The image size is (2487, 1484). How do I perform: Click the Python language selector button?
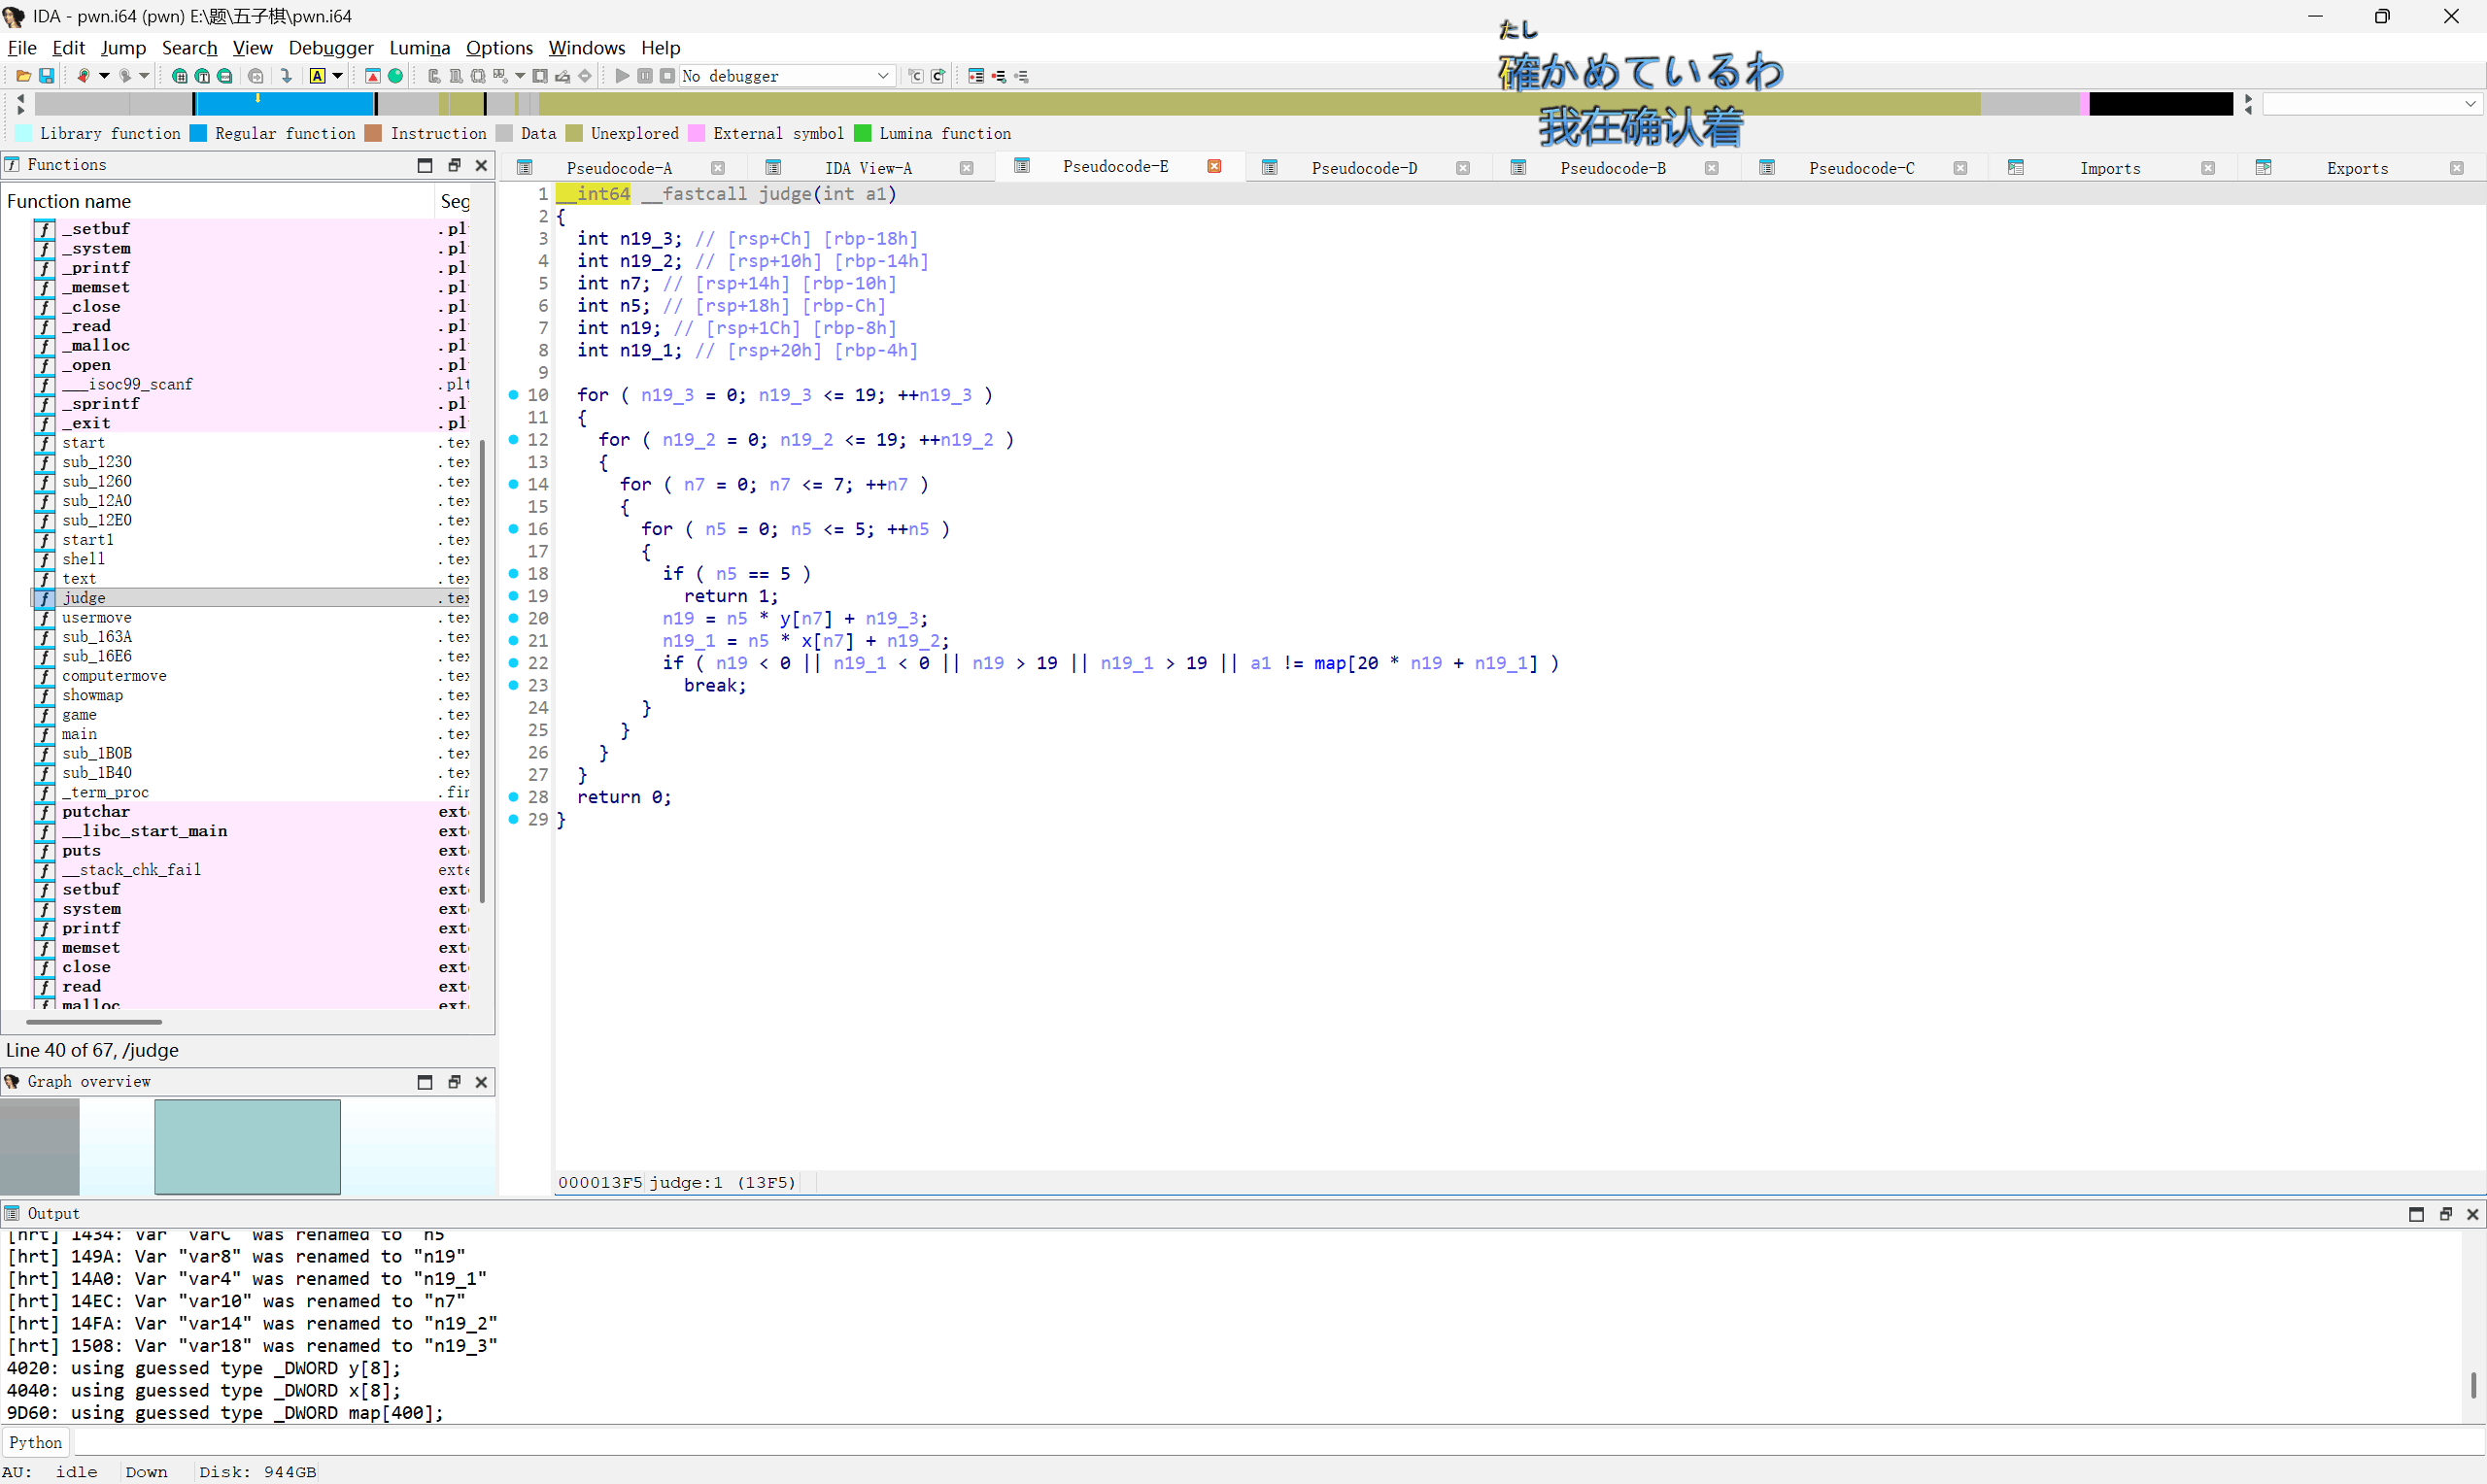(x=35, y=1442)
